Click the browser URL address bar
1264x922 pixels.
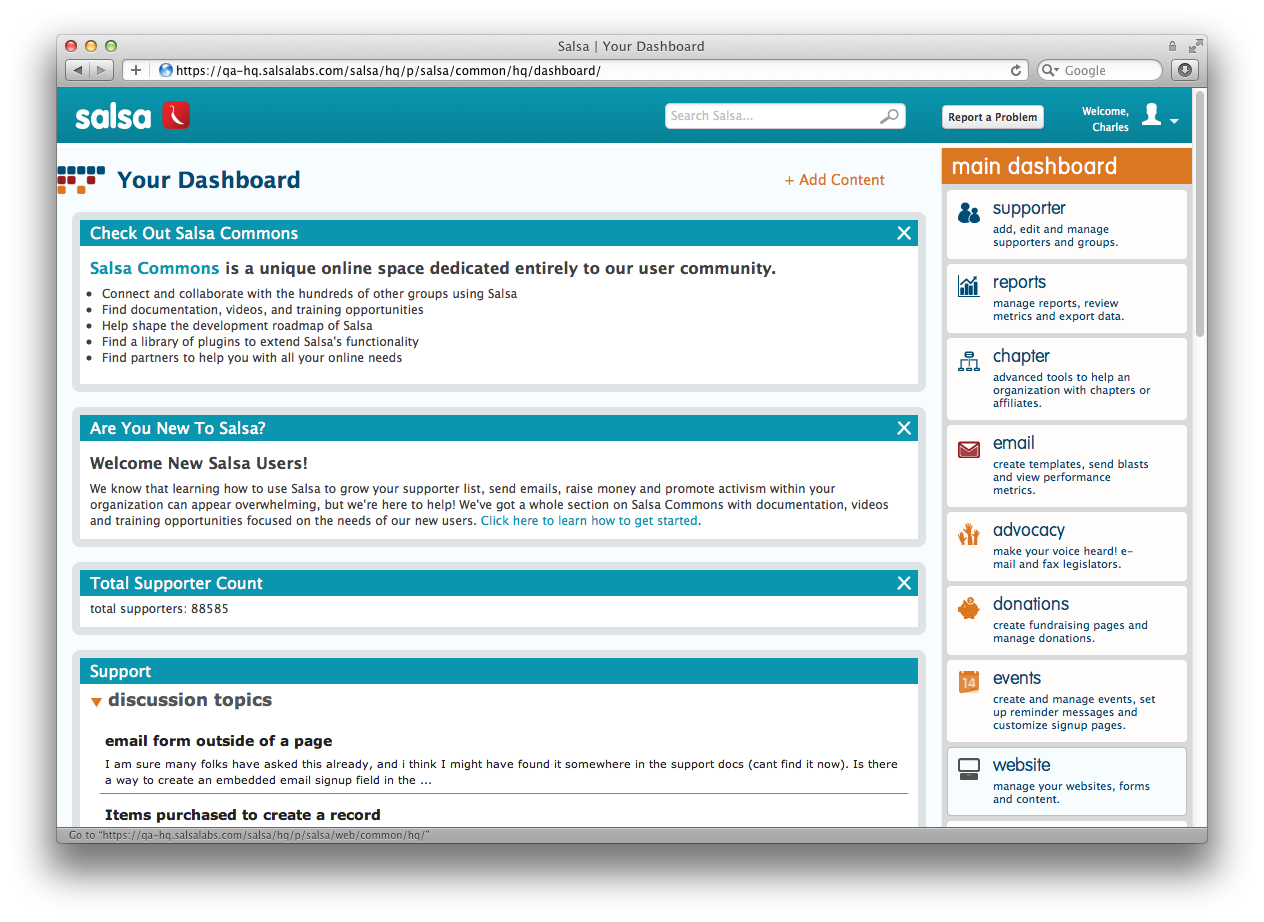(590, 70)
